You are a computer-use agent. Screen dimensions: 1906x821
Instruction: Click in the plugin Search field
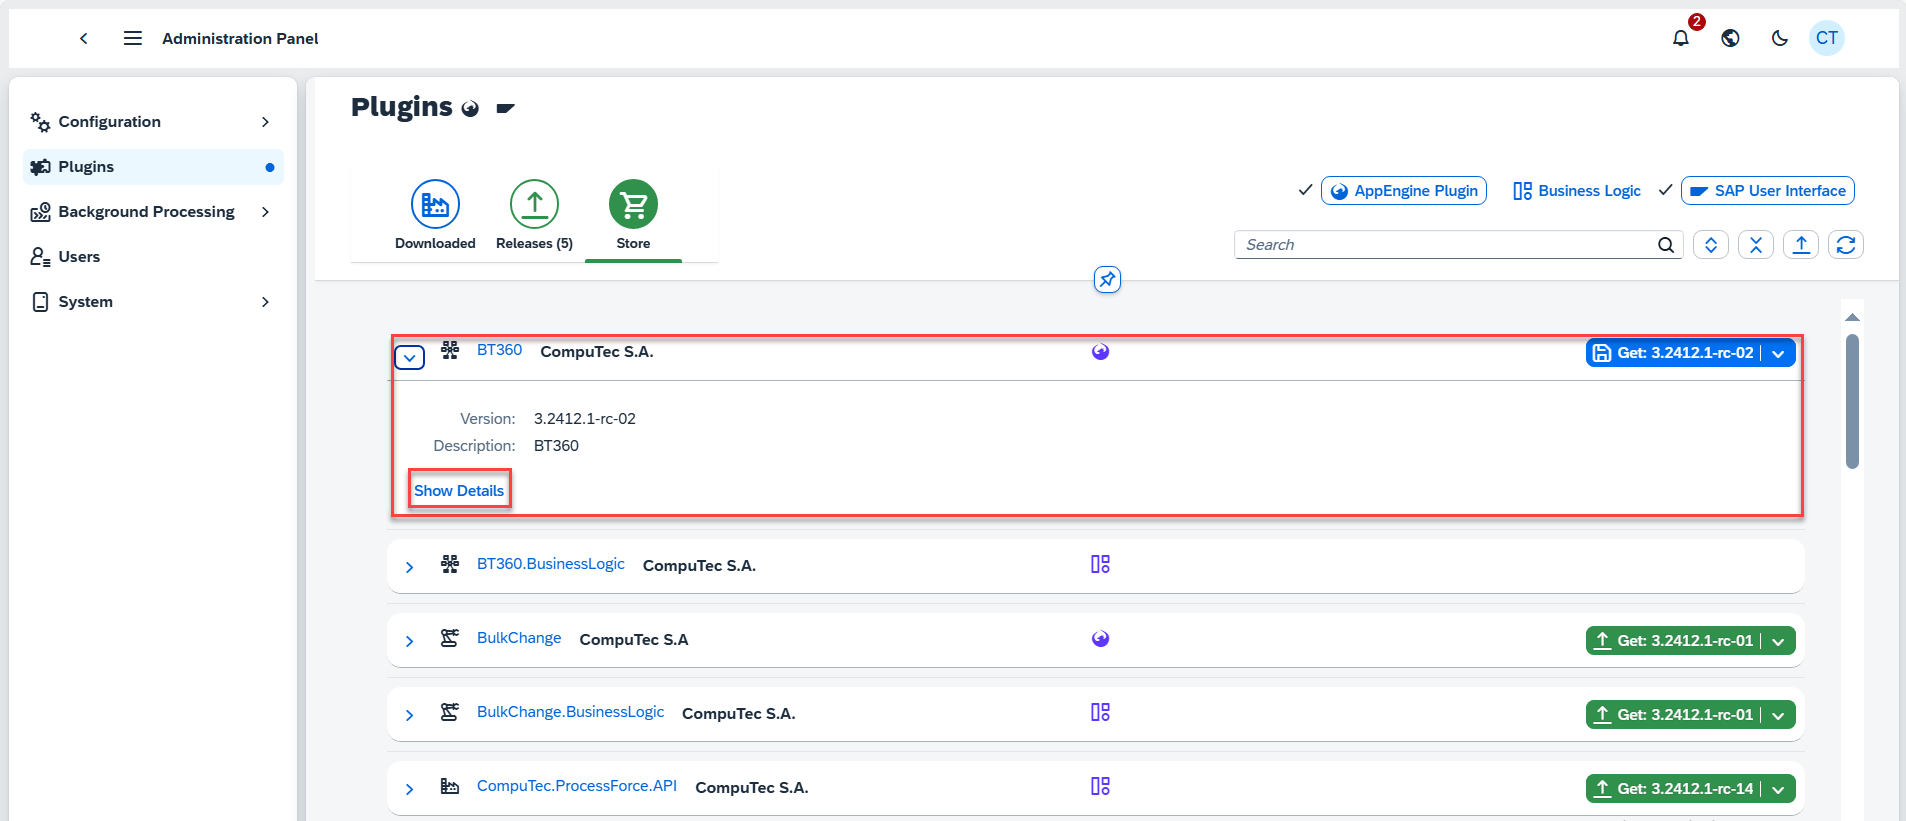(1445, 245)
